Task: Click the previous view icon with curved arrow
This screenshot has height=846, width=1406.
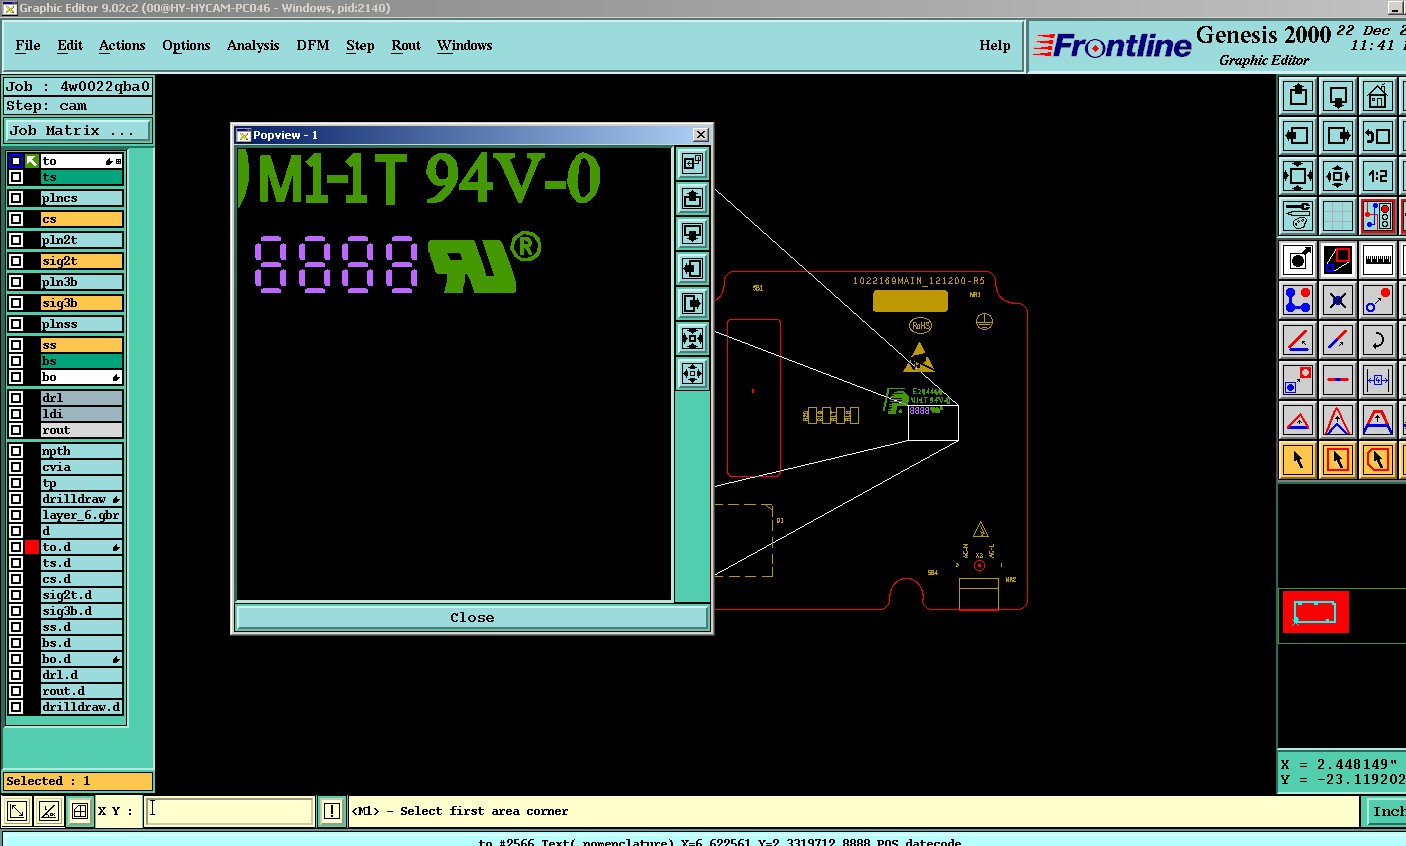Action: pyautogui.click(x=1378, y=136)
